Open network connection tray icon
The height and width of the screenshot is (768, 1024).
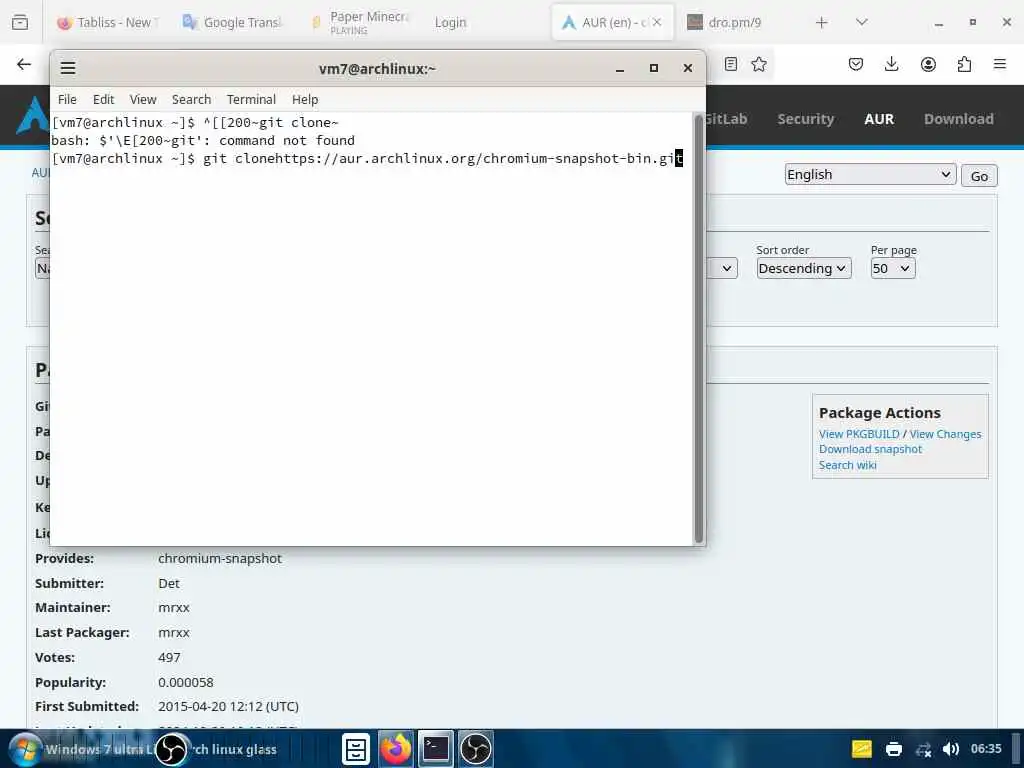pyautogui.click(x=923, y=749)
